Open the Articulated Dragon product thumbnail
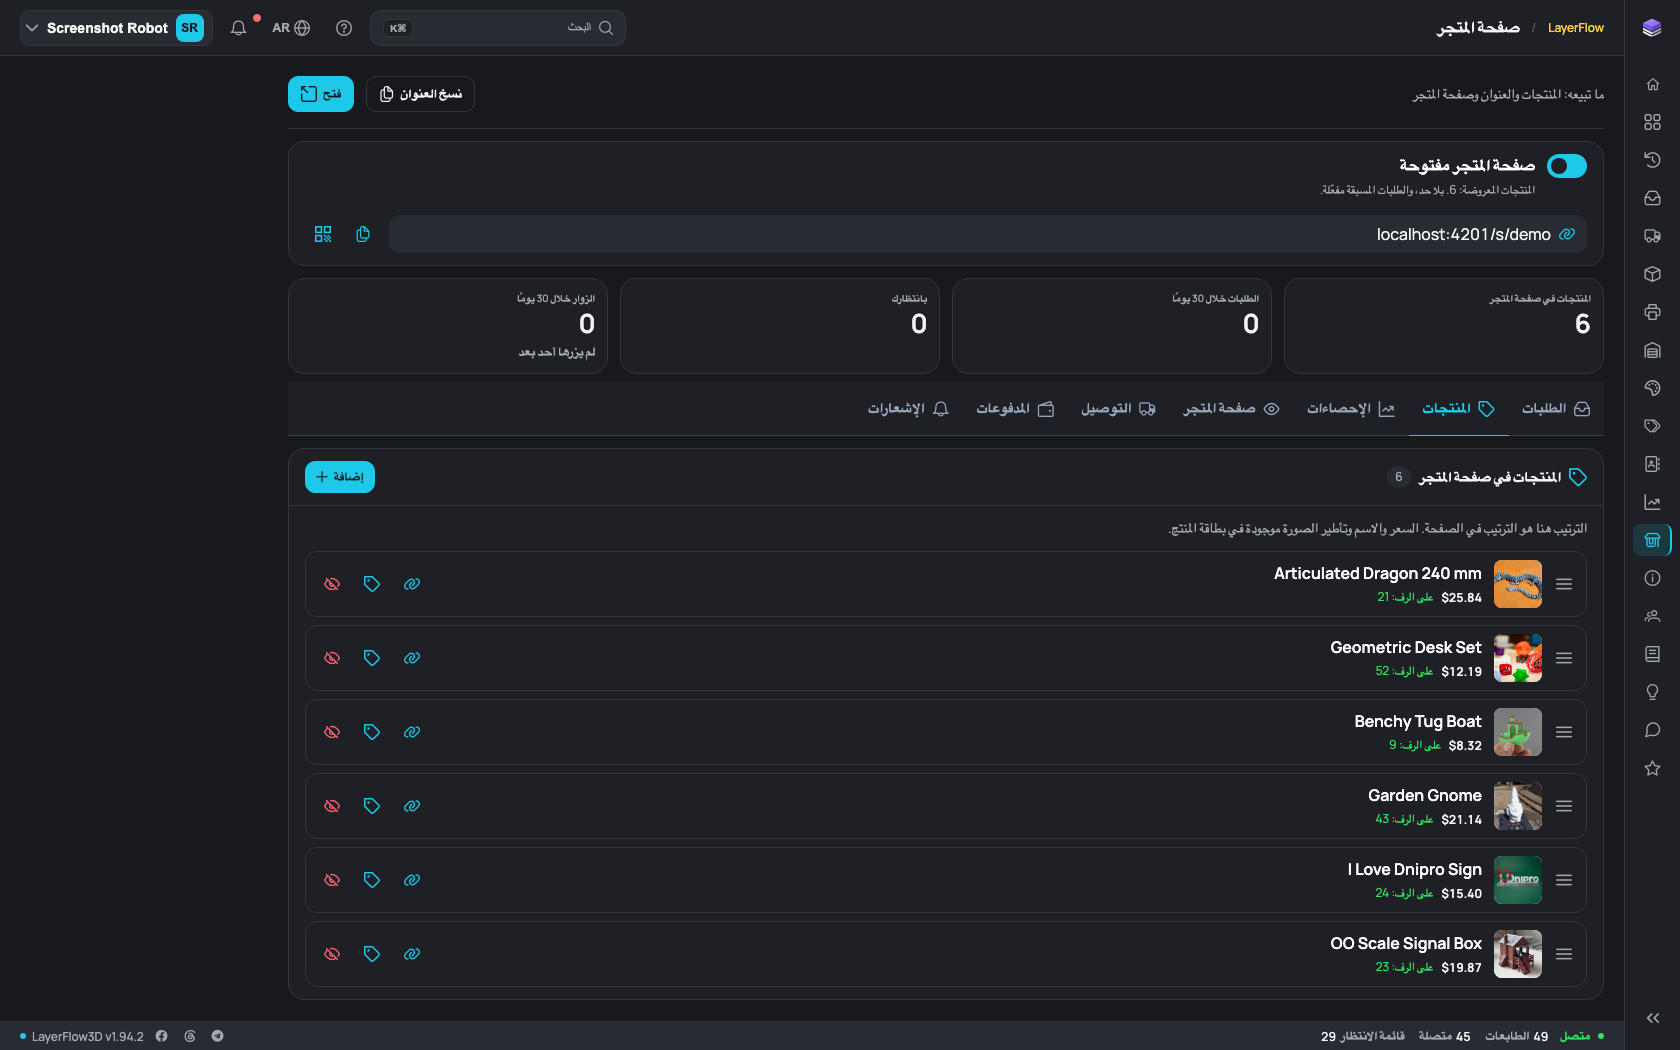 [x=1518, y=584]
